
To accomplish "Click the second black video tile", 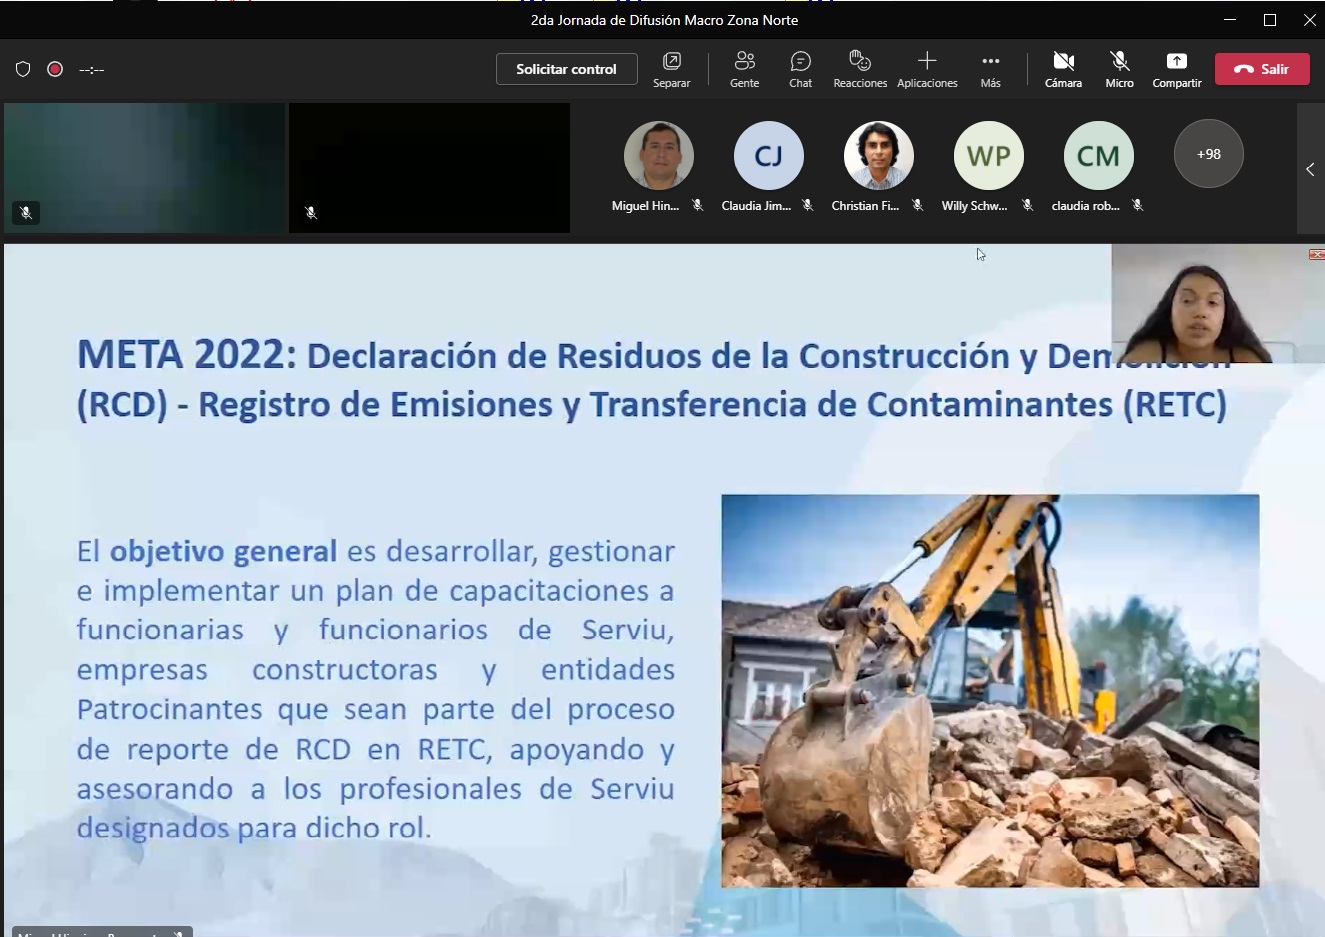I will [429, 168].
